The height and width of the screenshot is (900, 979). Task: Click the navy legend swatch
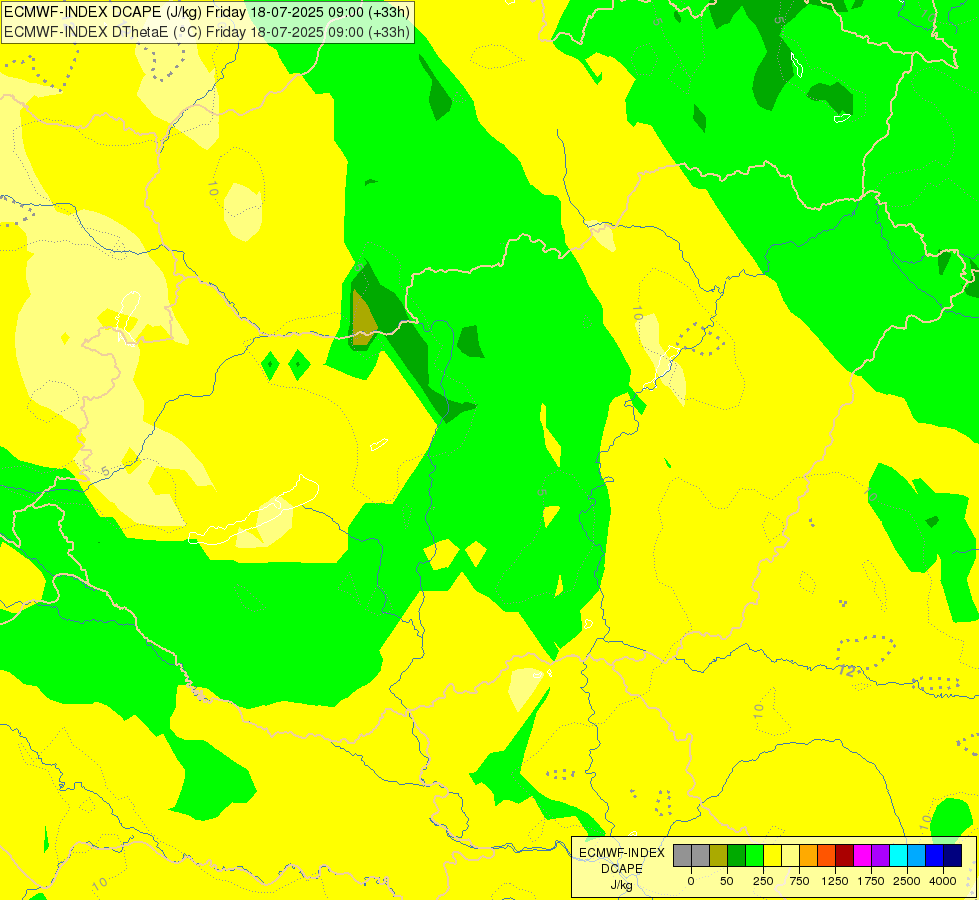[x=953, y=855]
